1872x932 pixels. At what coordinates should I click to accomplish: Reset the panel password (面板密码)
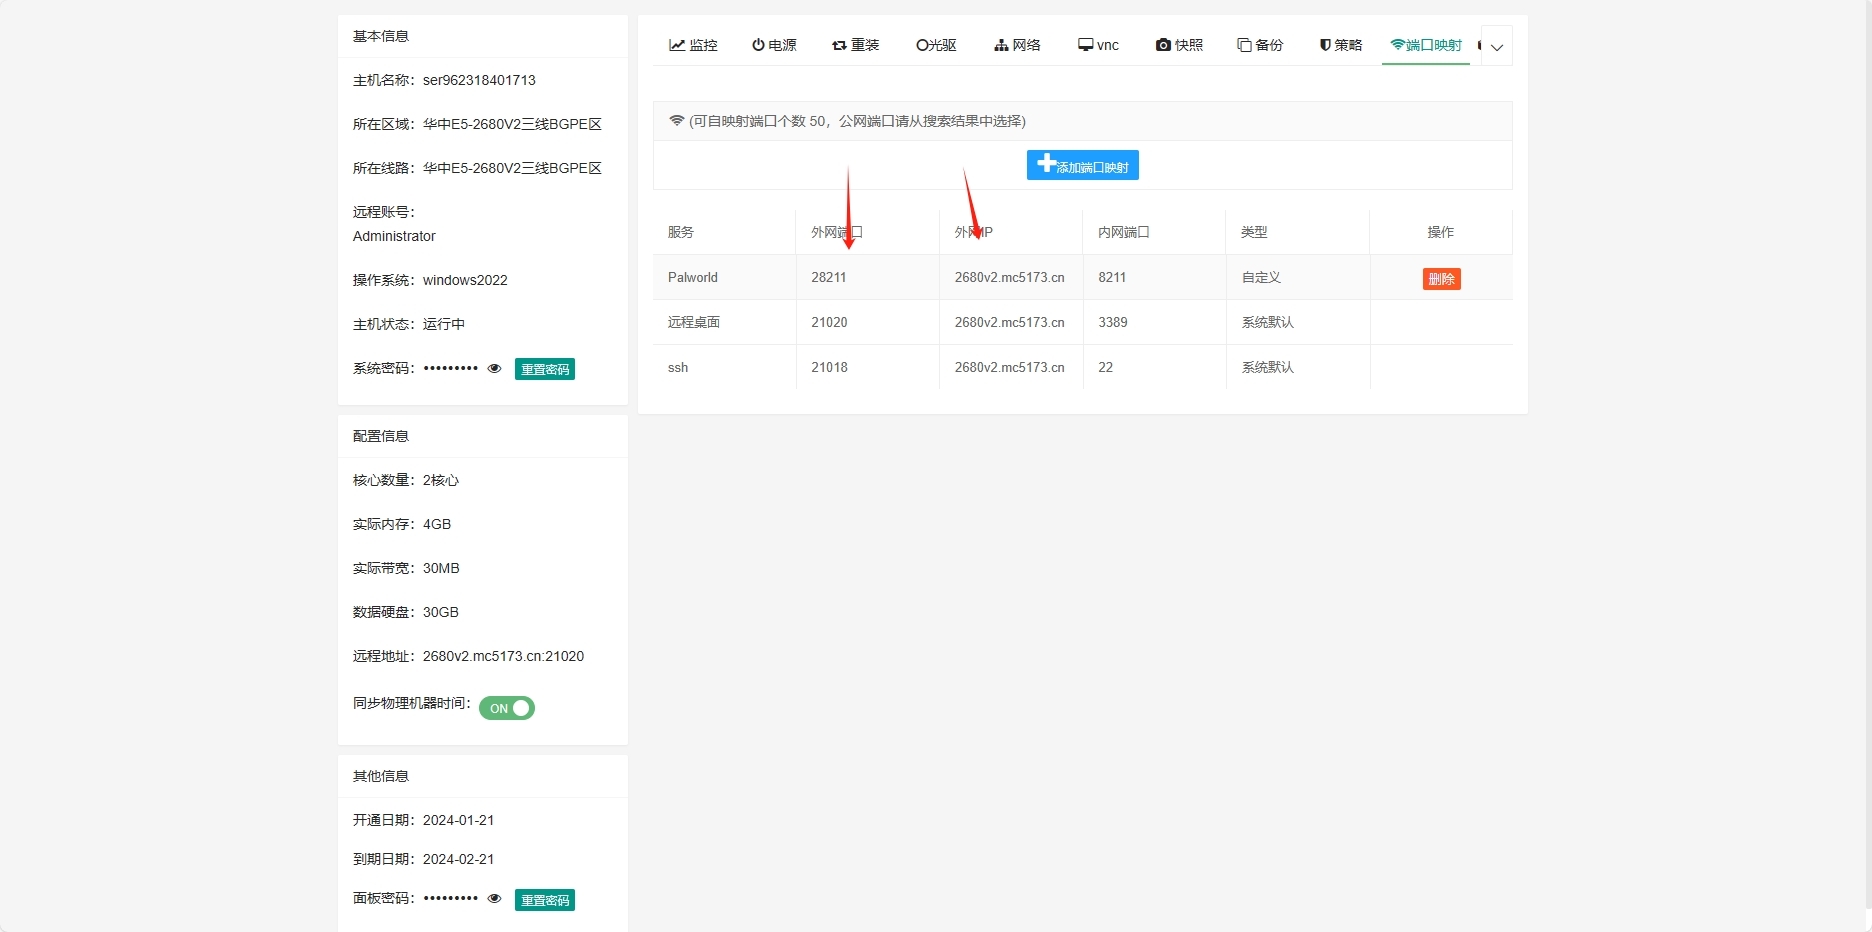point(545,900)
